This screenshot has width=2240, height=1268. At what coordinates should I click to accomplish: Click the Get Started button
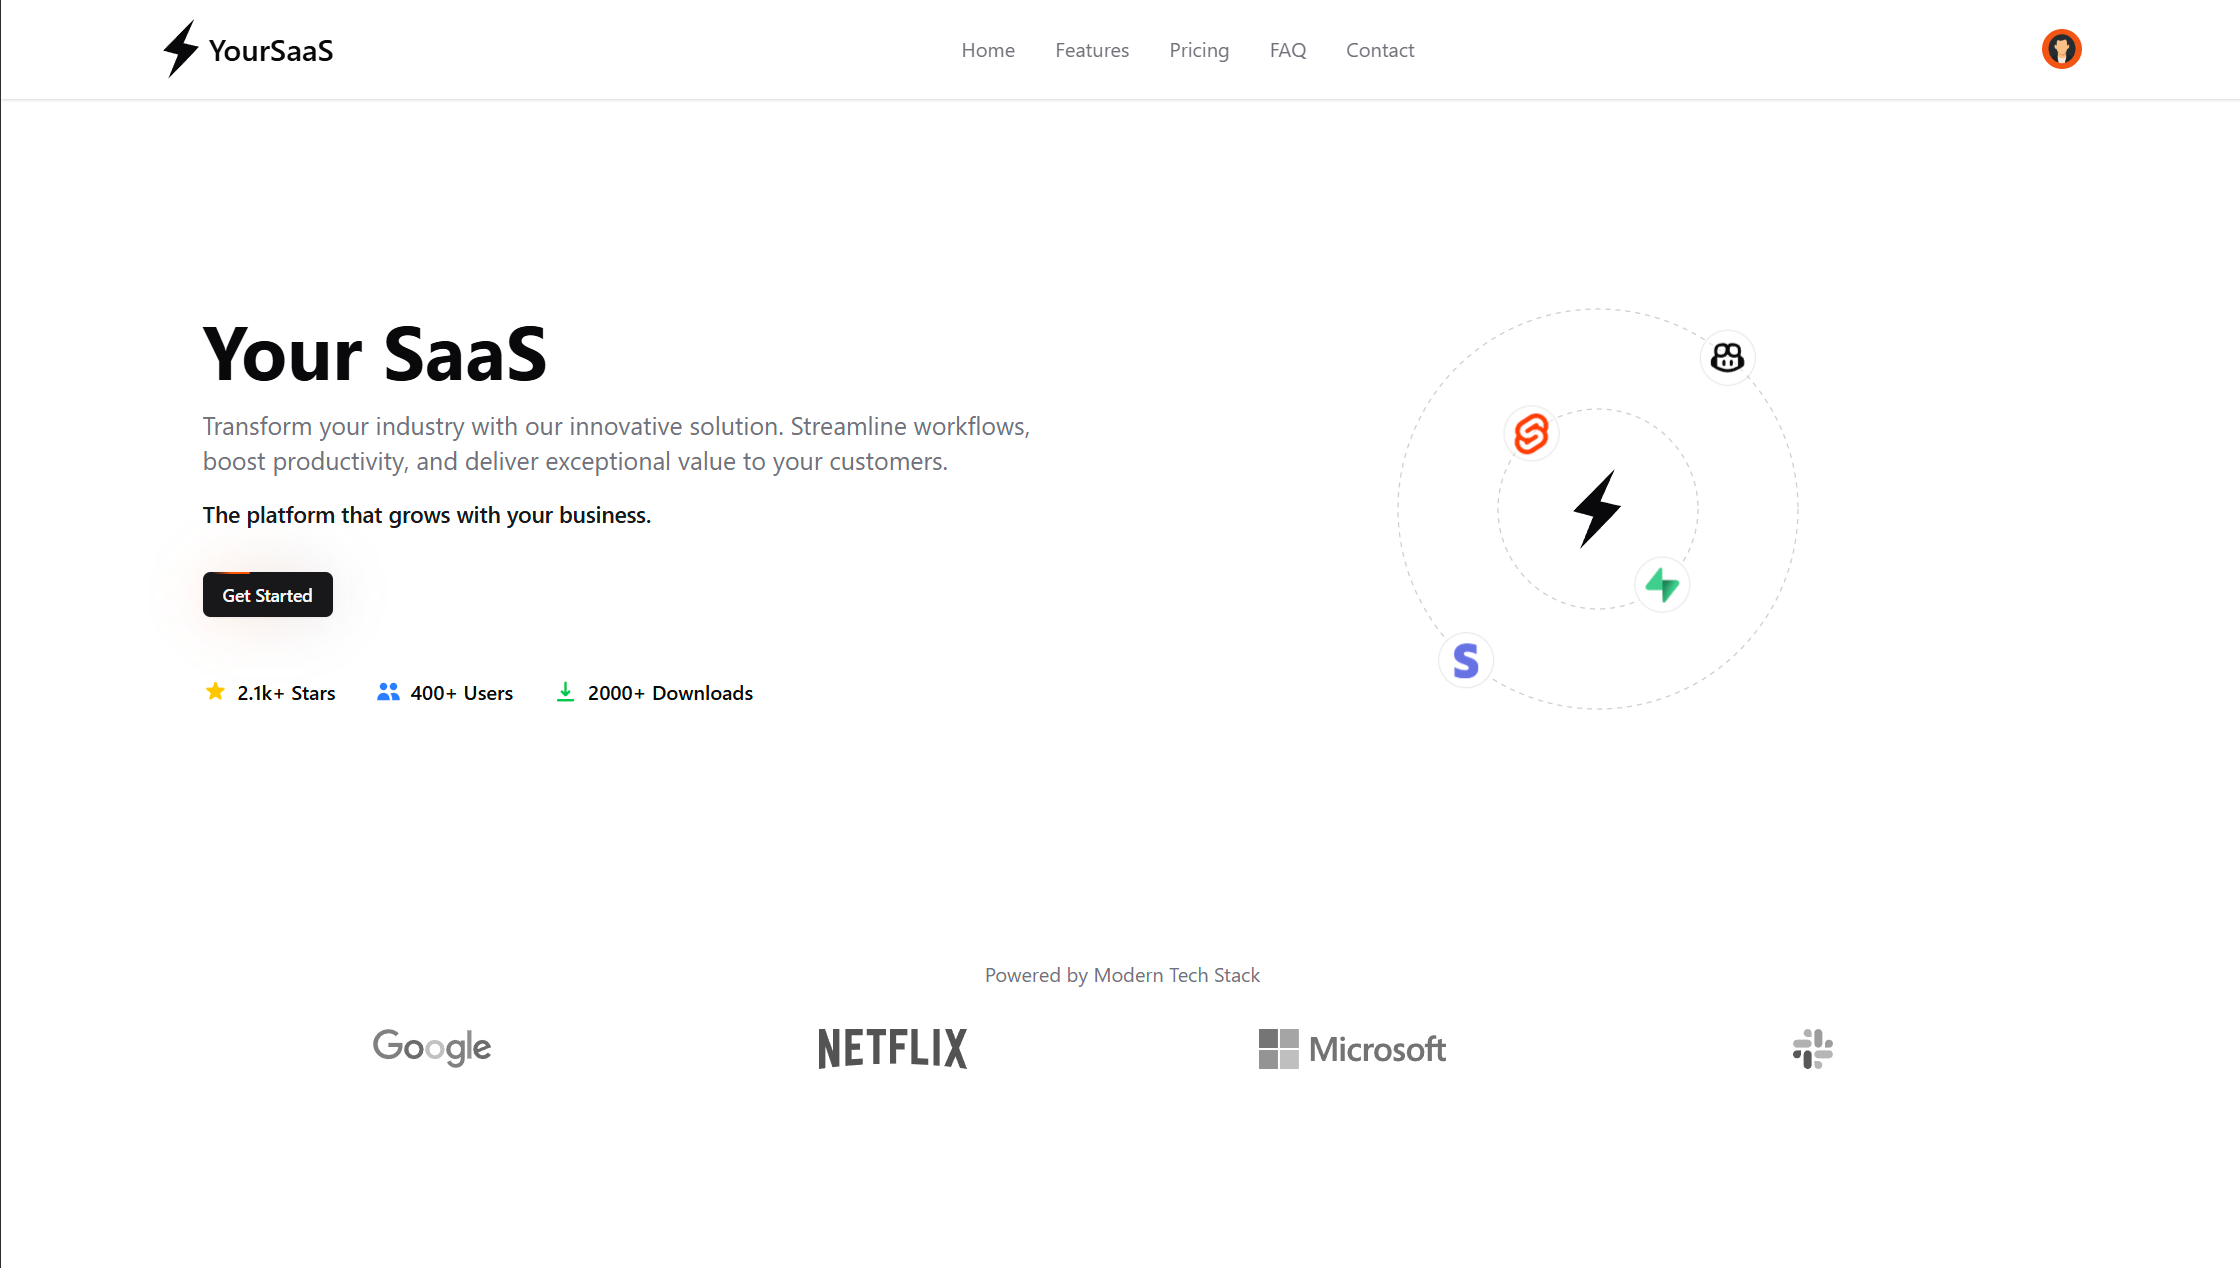(268, 595)
